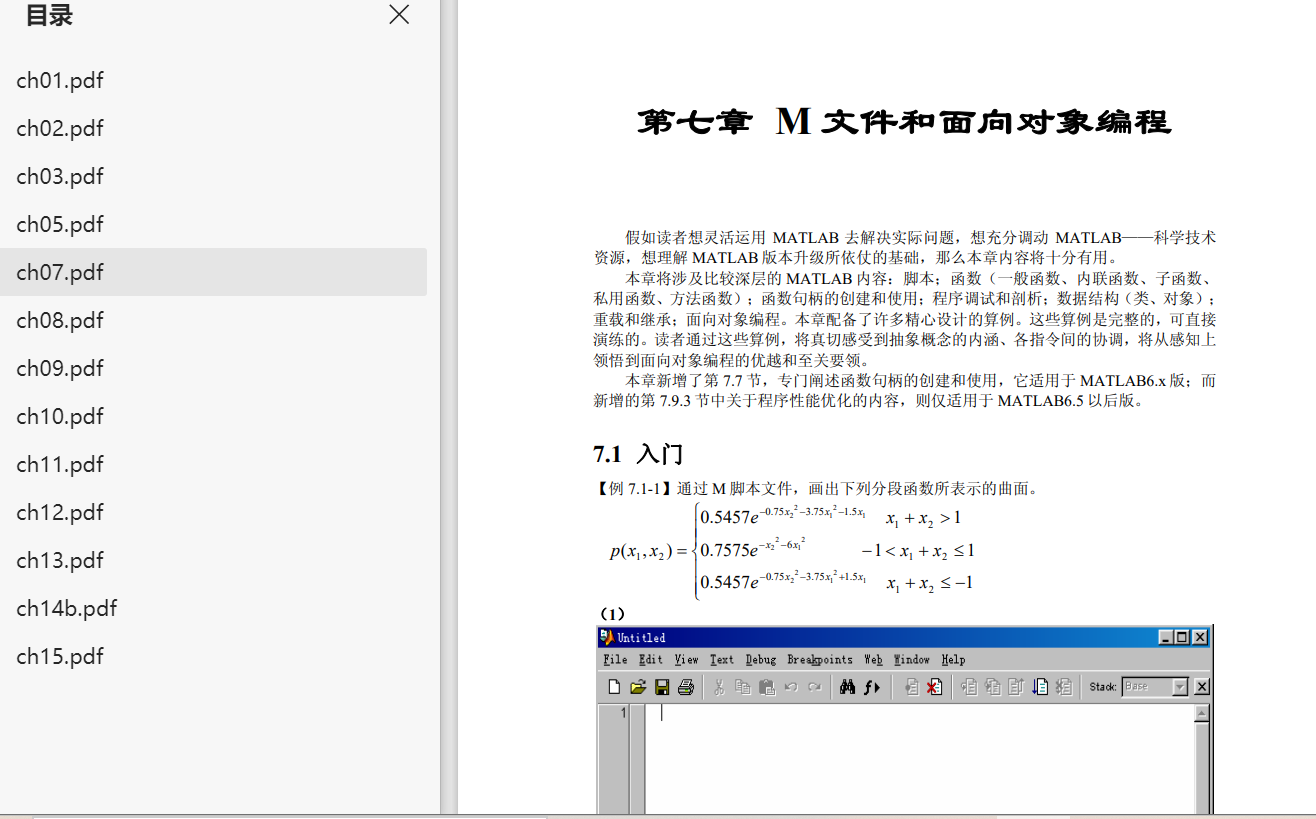Open the File menu in Untitled editor
The image size is (1316, 819).
(616, 660)
